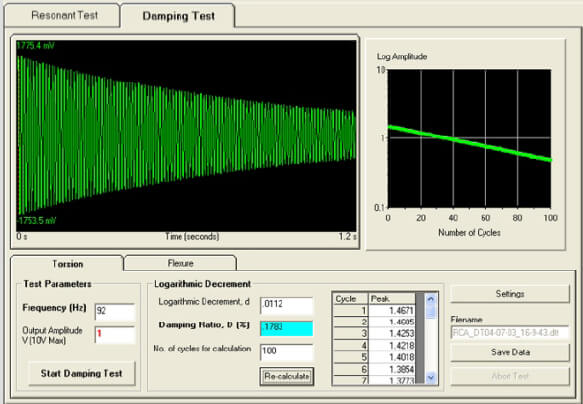Click the Log Amplitude decay plot
This screenshot has width=583, height=404.
pos(469,138)
